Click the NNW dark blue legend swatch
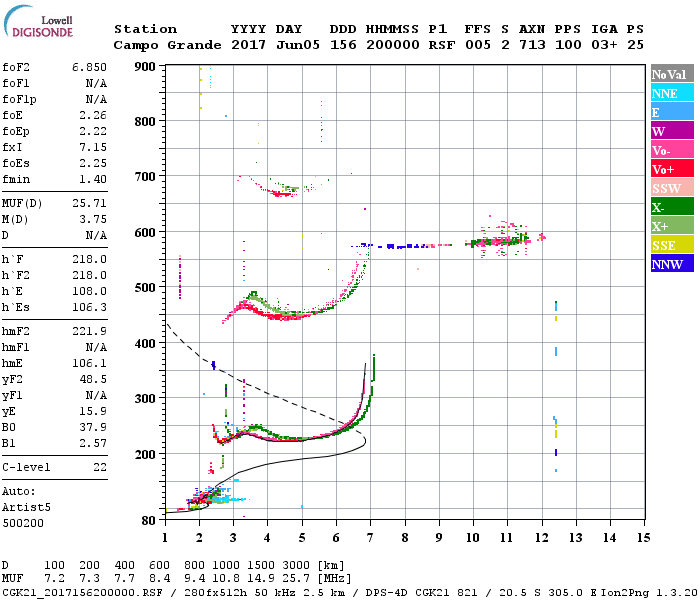The image size is (700, 600). point(671,265)
